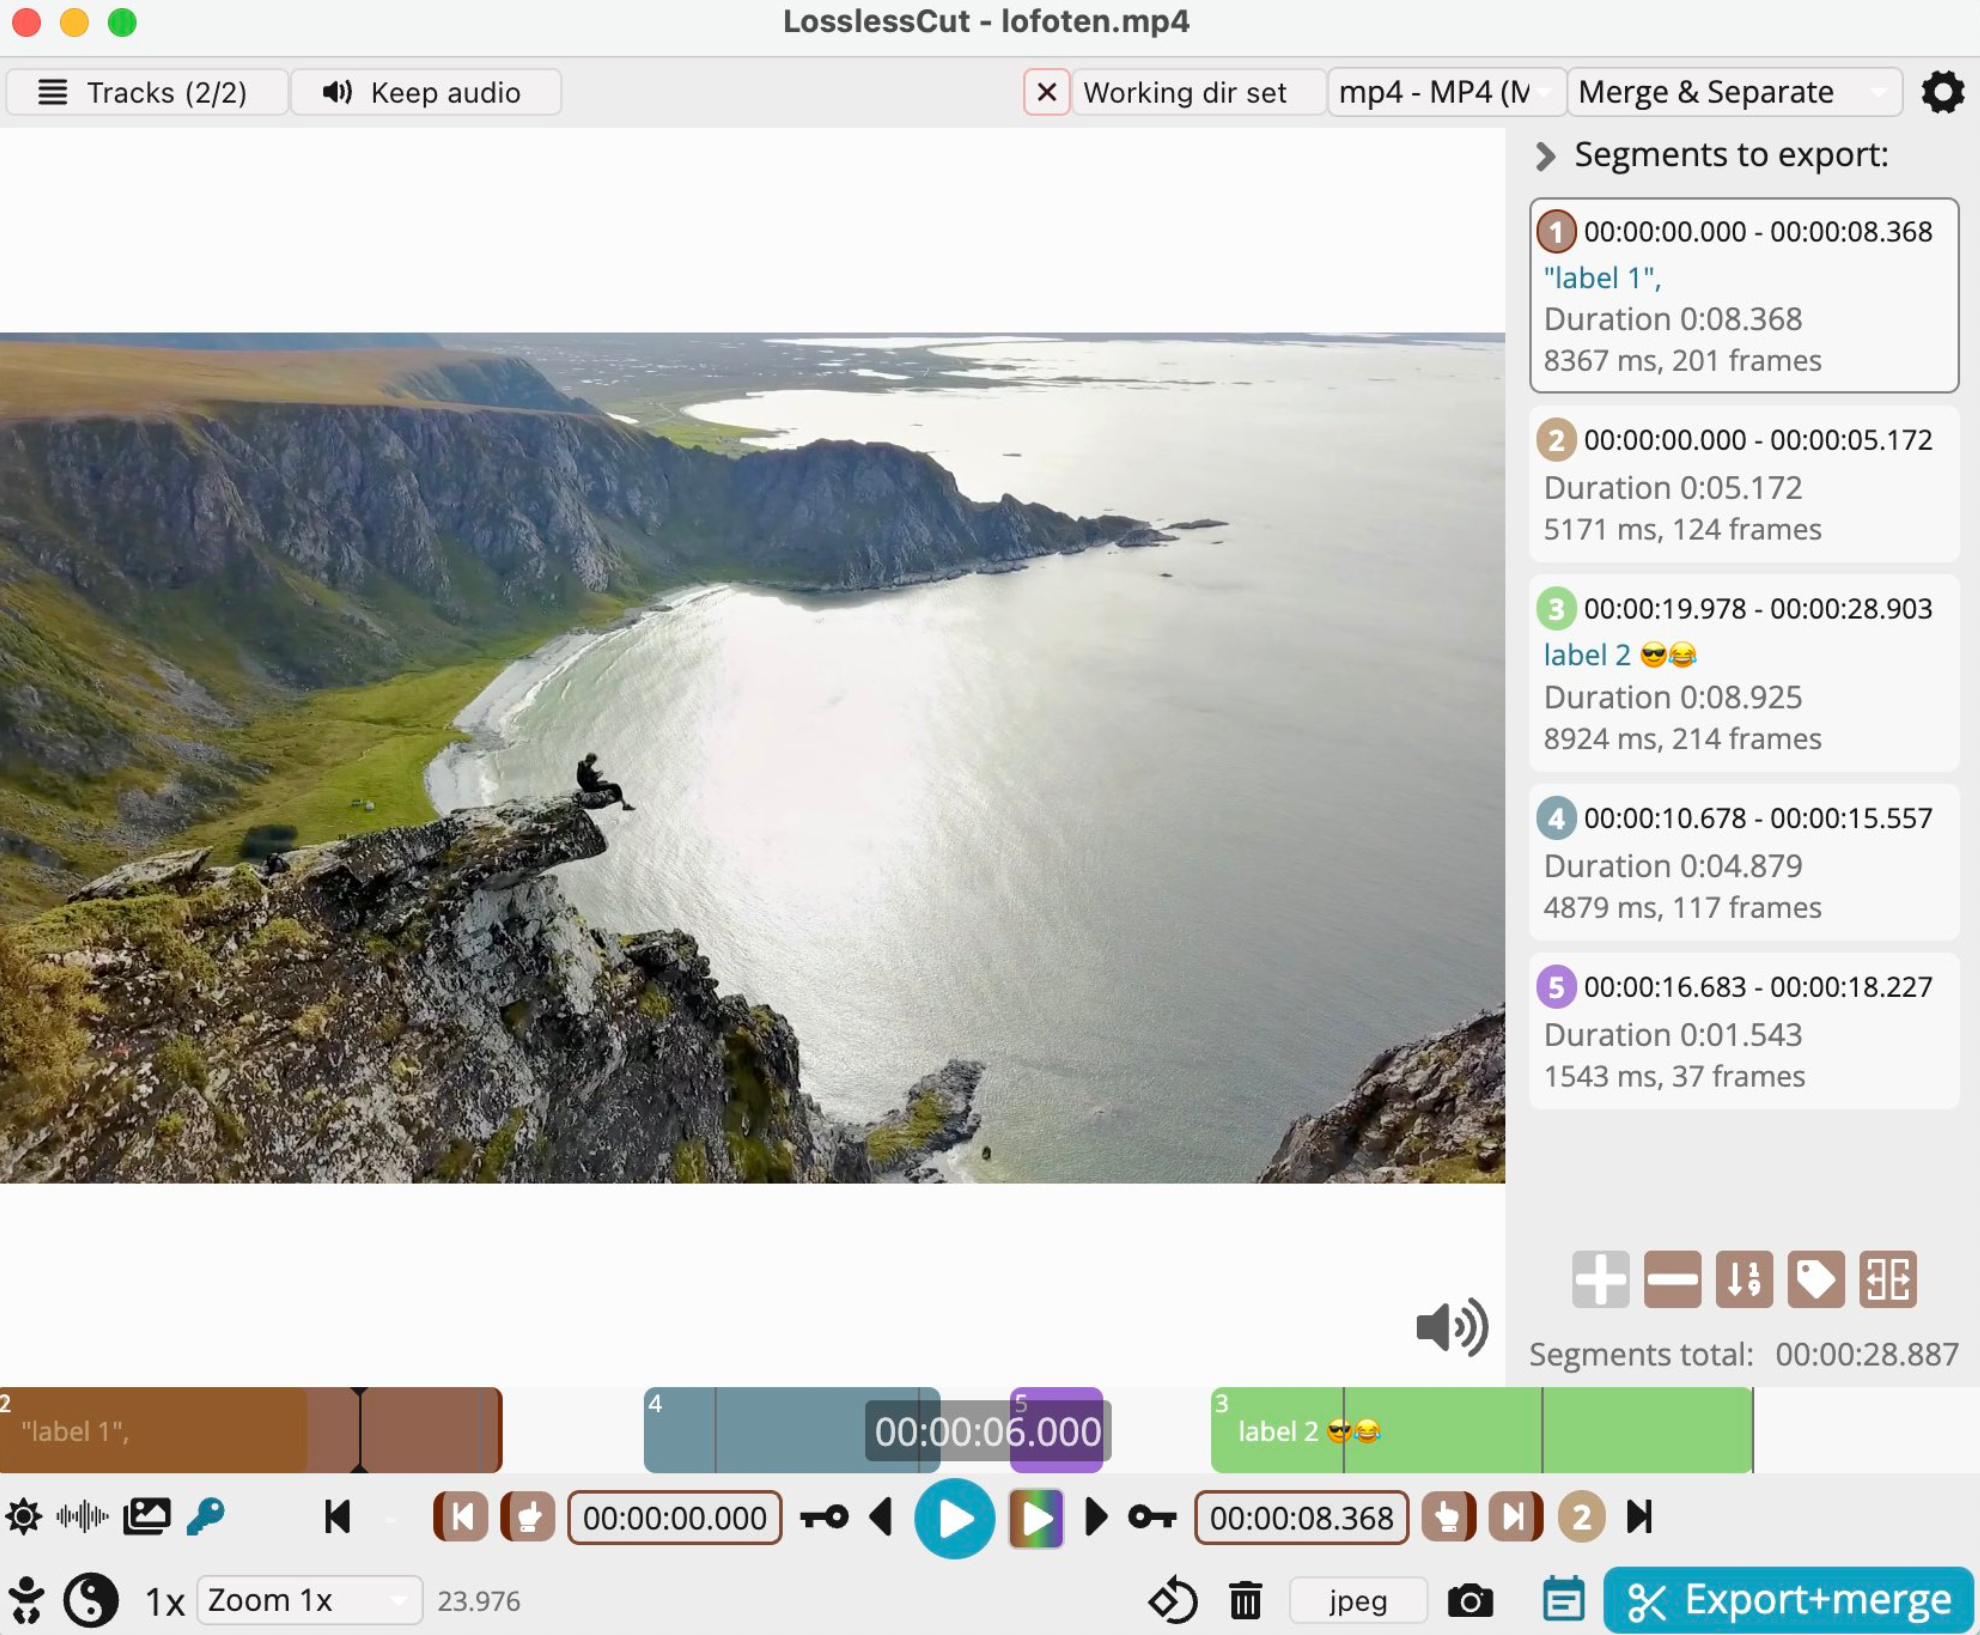The image size is (1980, 1635).
Task: Select segment 3 labeled label 2
Action: [x=1742, y=672]
